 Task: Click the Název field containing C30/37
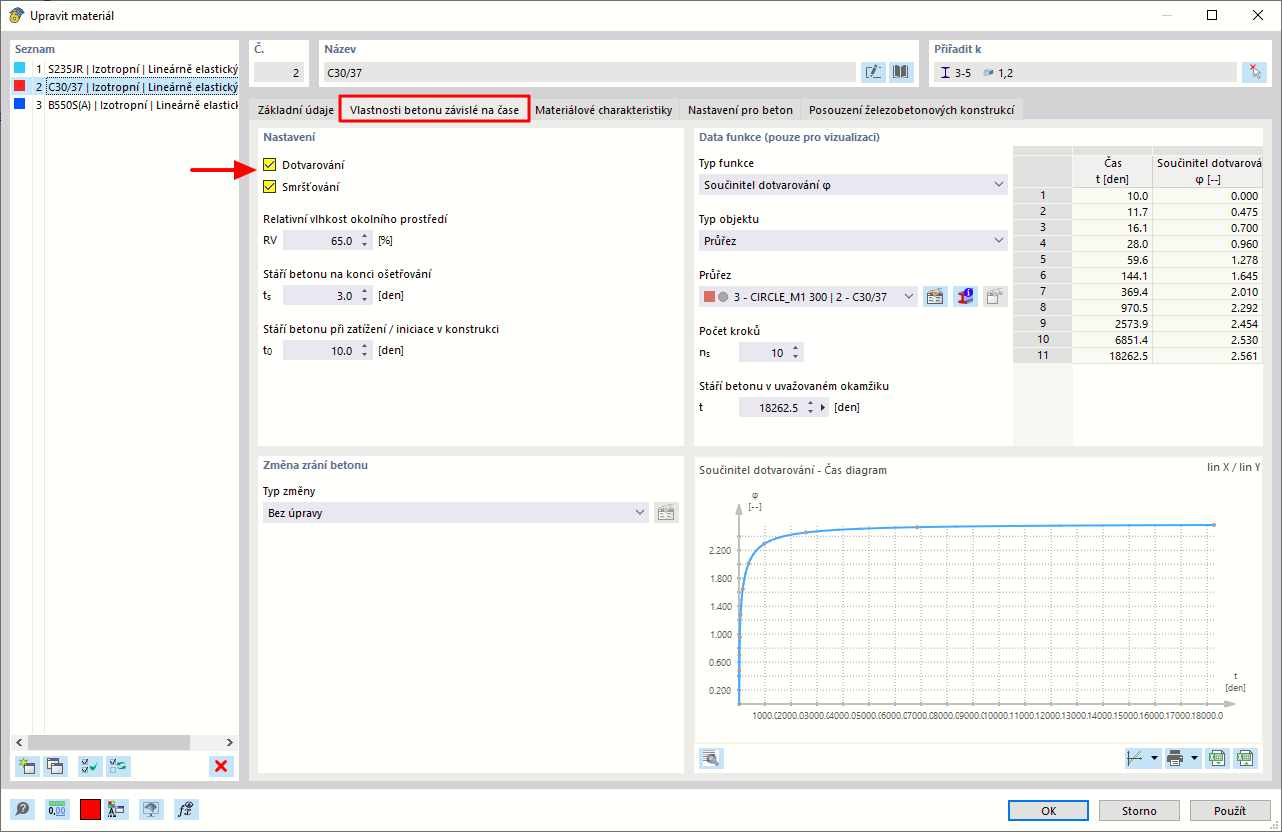(x=590, y=72)
